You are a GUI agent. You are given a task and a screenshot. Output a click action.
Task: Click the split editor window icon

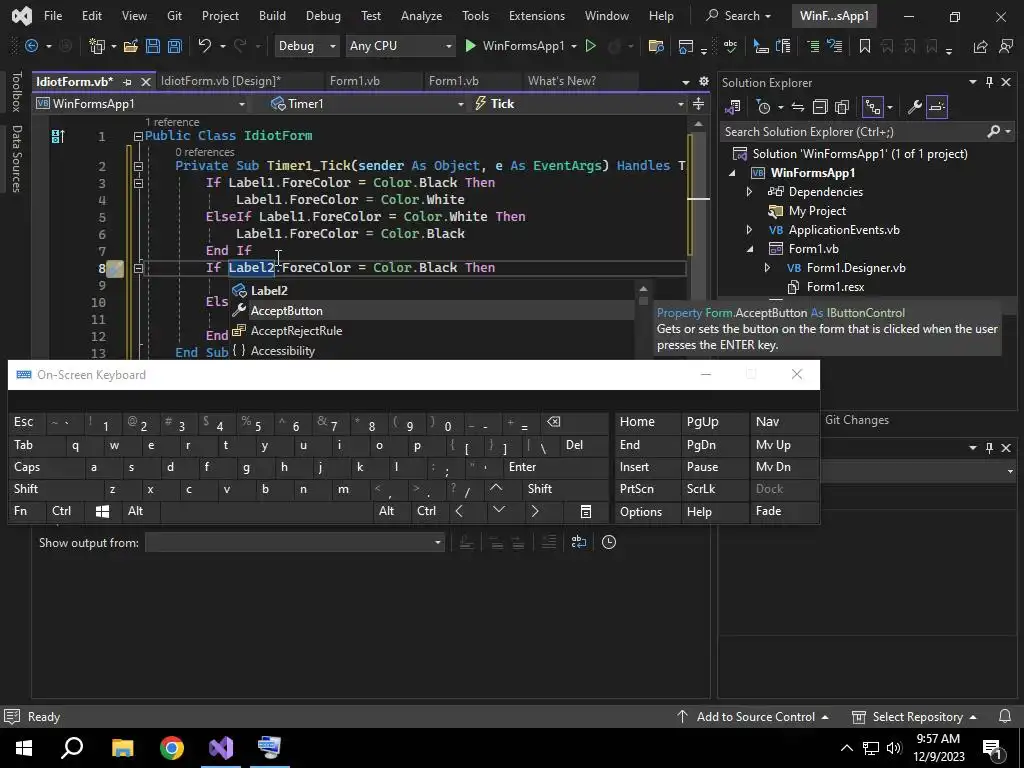(x=698, y=104)
